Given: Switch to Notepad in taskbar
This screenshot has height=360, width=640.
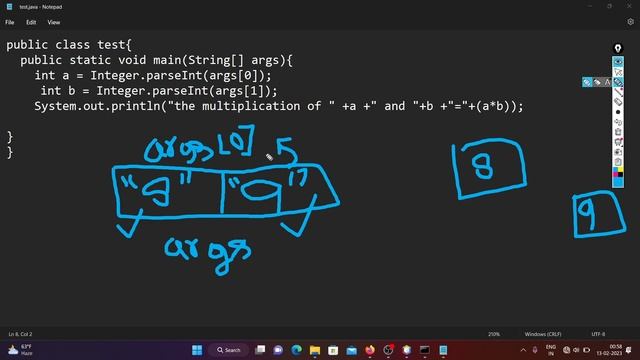Looking at the screenshot, I should [443, 350].
